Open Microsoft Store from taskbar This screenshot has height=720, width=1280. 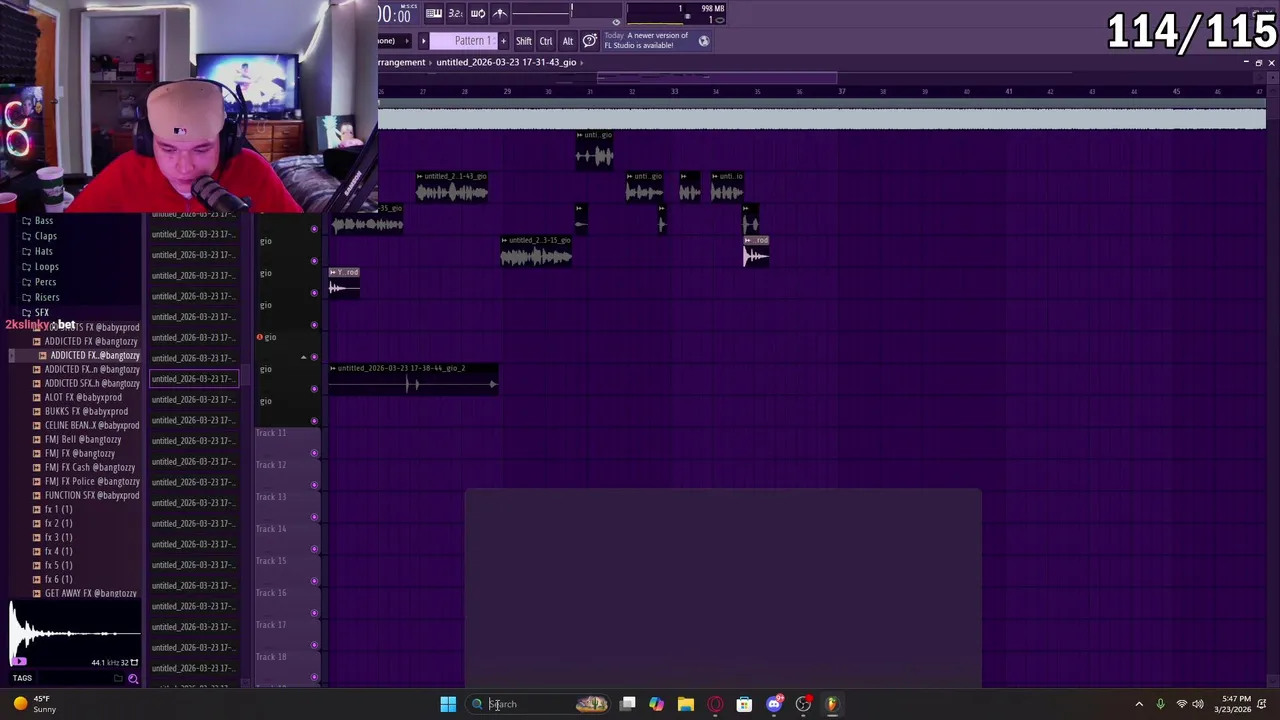pos(744,704)
